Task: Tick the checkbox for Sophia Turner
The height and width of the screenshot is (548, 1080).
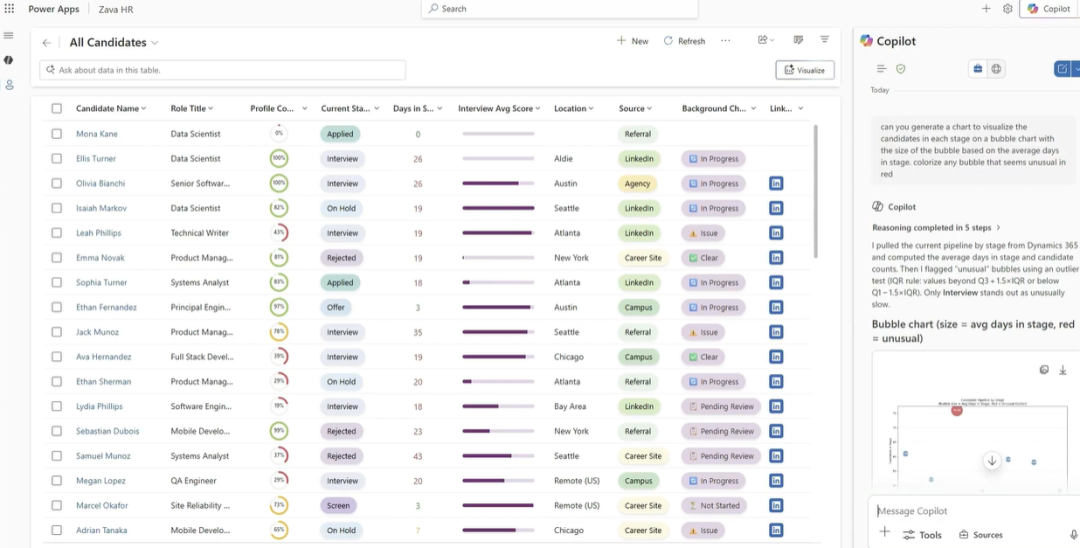Action: (x=56, y=283)
